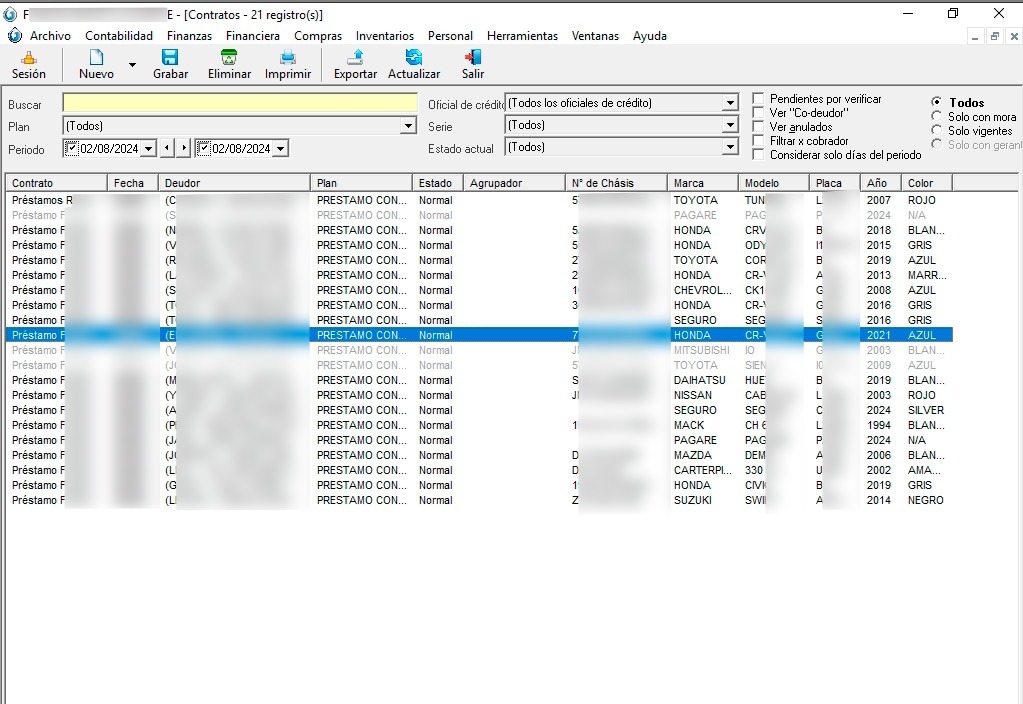The height and width of the screenshot is (704, 1023).
Task: Click into the yellow Buscar search field
Action: tap(240, 103)
